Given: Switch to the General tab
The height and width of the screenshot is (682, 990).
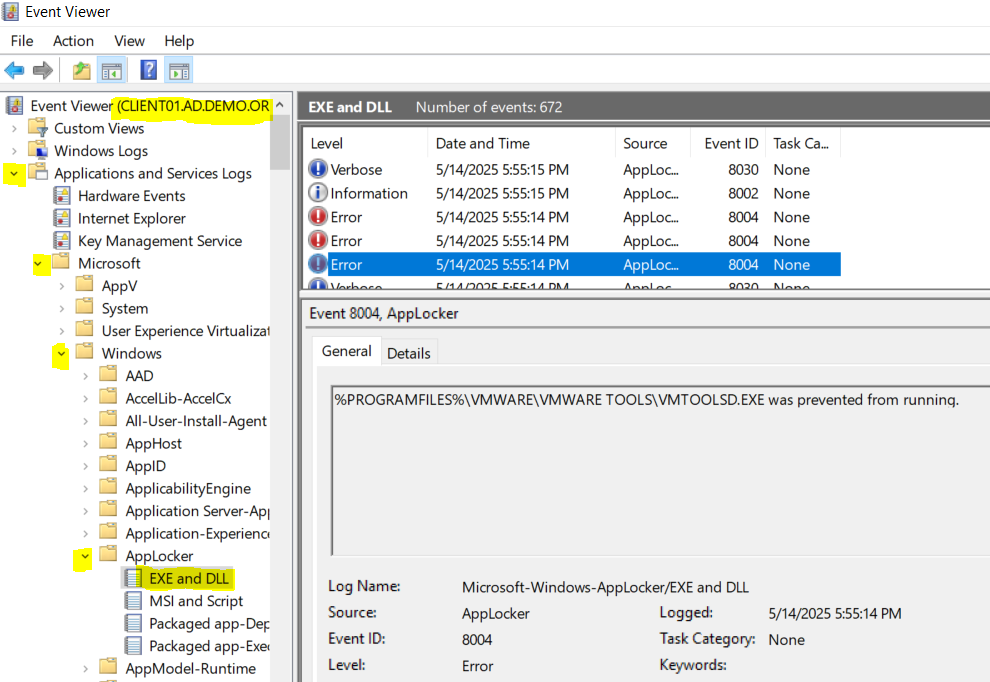Looking at the screenshot, I should point(347,351).
